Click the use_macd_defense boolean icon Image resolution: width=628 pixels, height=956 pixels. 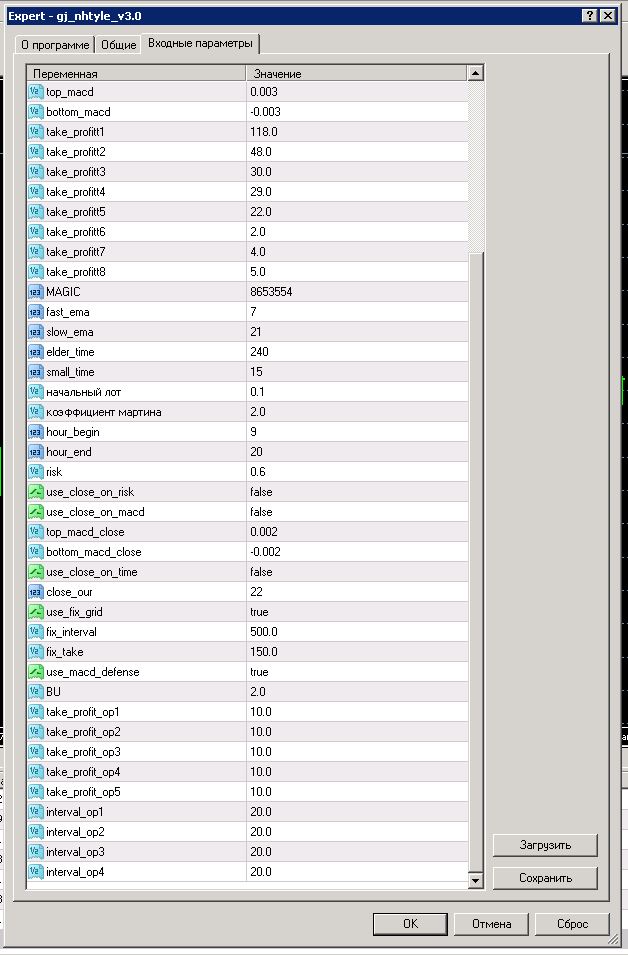[x=35, y=672]
